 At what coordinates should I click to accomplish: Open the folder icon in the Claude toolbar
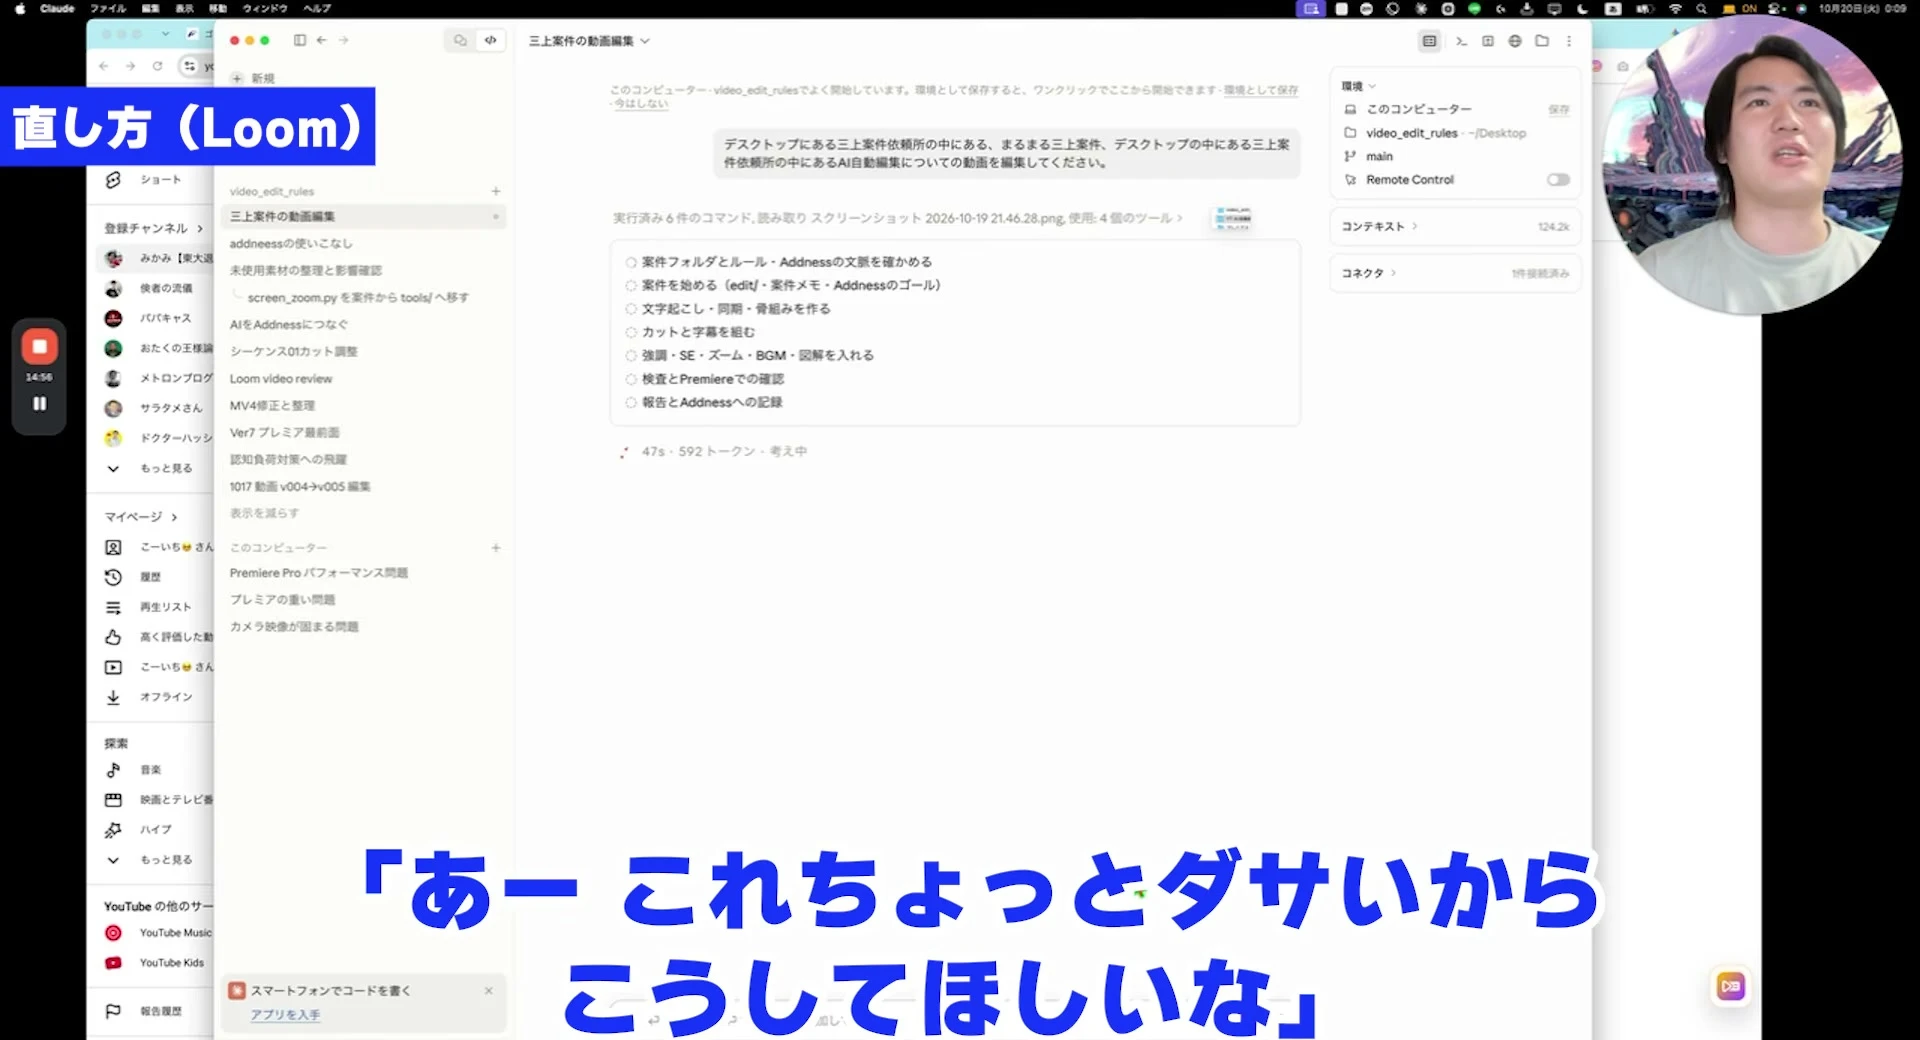1542,41
